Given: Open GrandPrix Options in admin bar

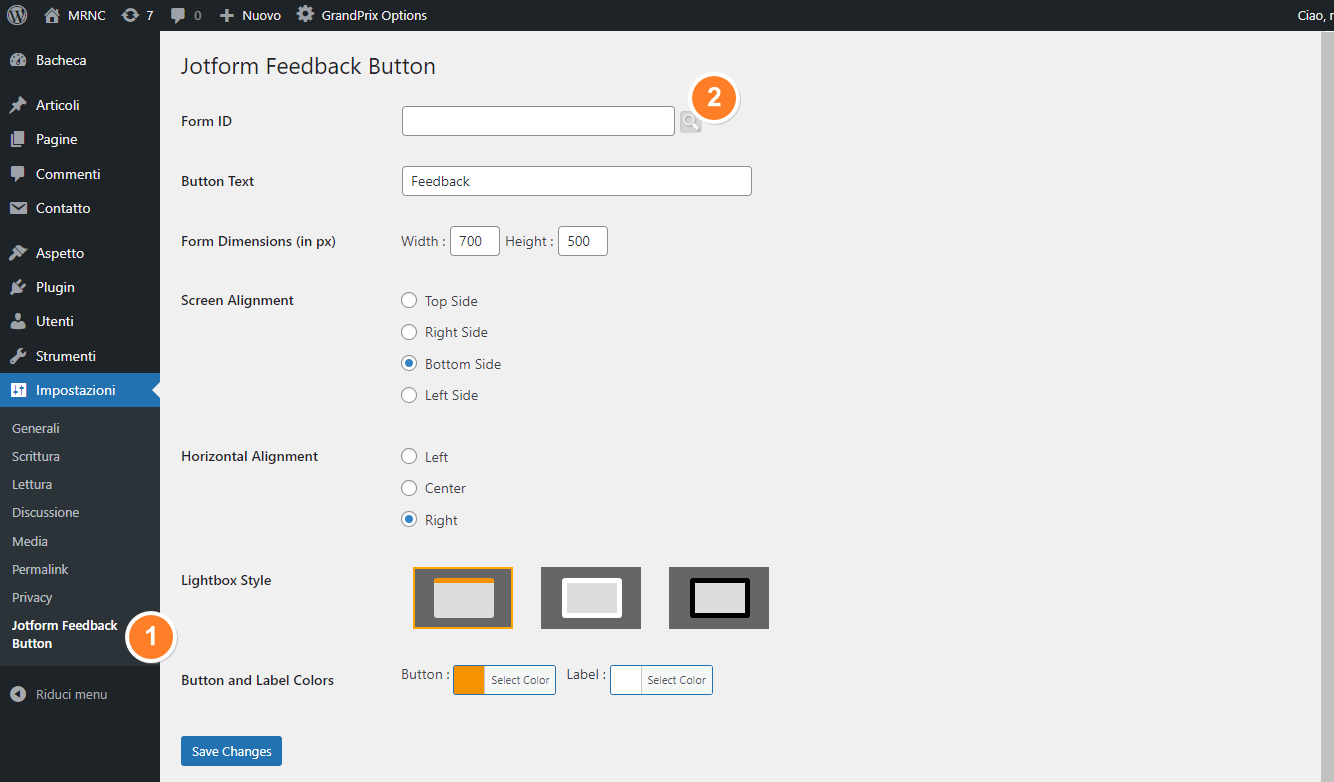Looking at the screenshot, I should [x=374, y=15].
